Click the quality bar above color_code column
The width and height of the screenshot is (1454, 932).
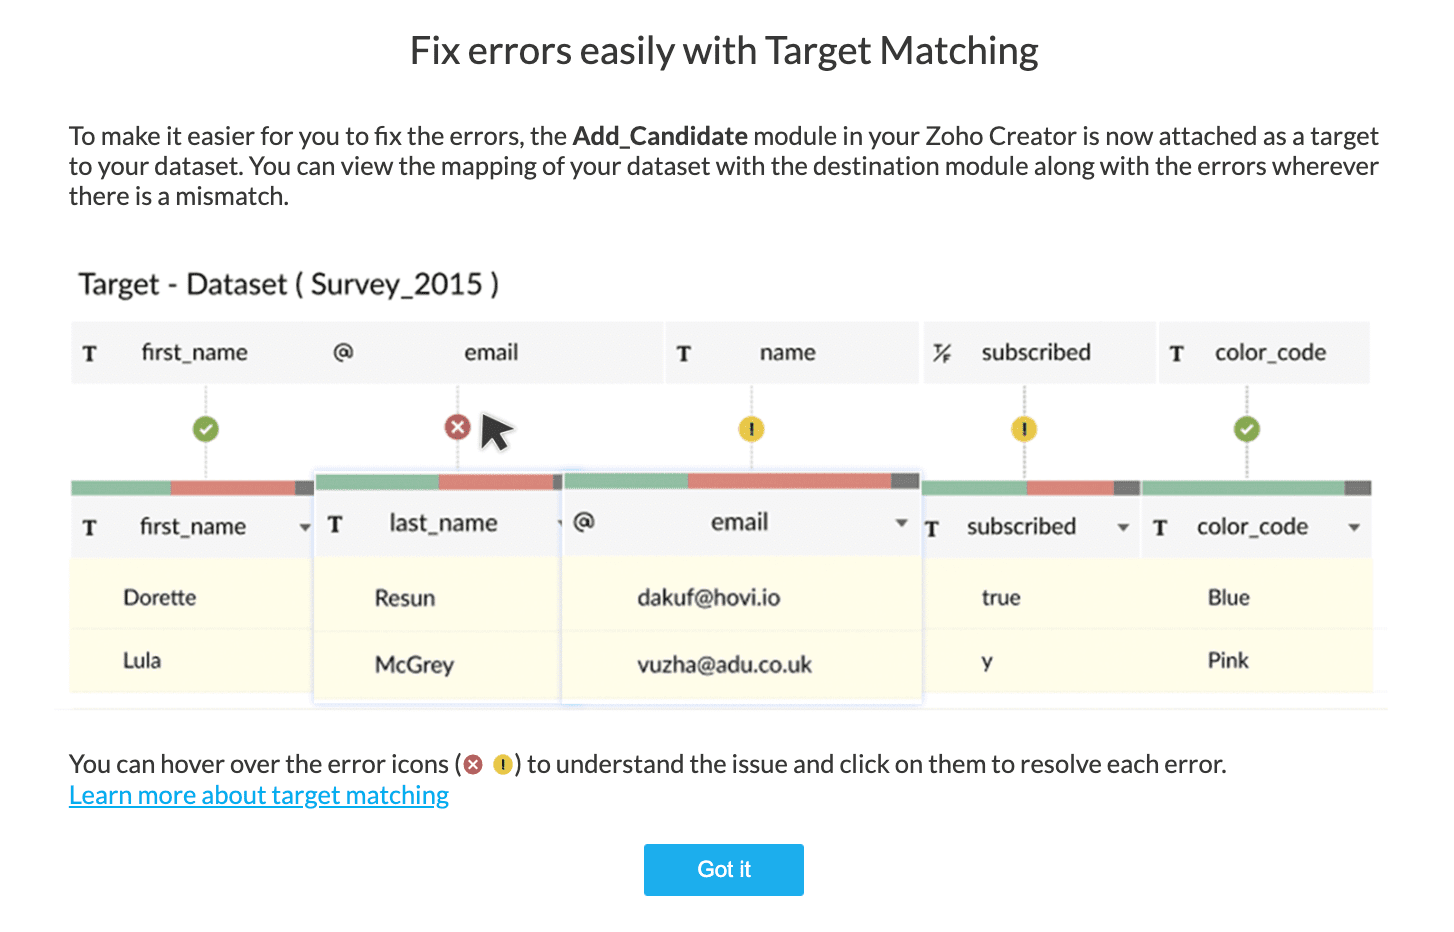(x=1255, y=488)
